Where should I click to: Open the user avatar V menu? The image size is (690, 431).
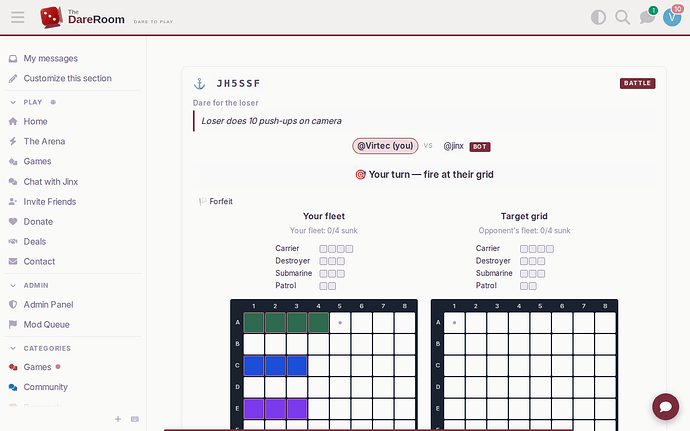coord(672,17)
